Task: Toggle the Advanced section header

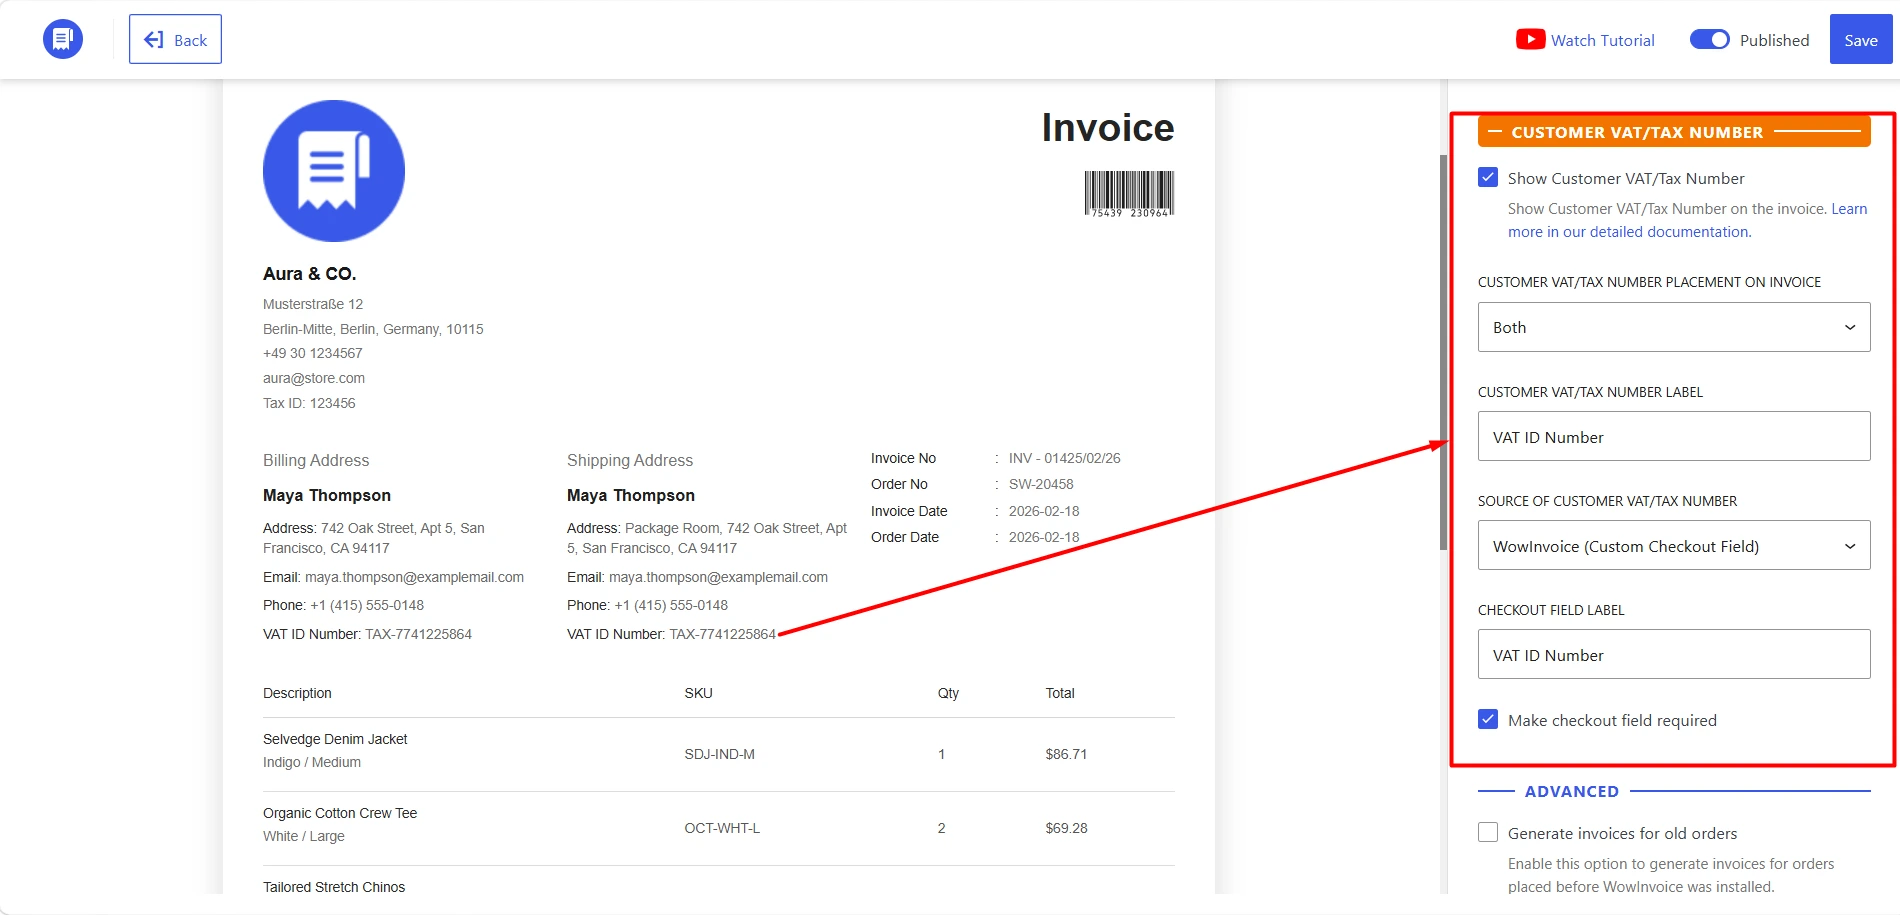Action: 1674,791
